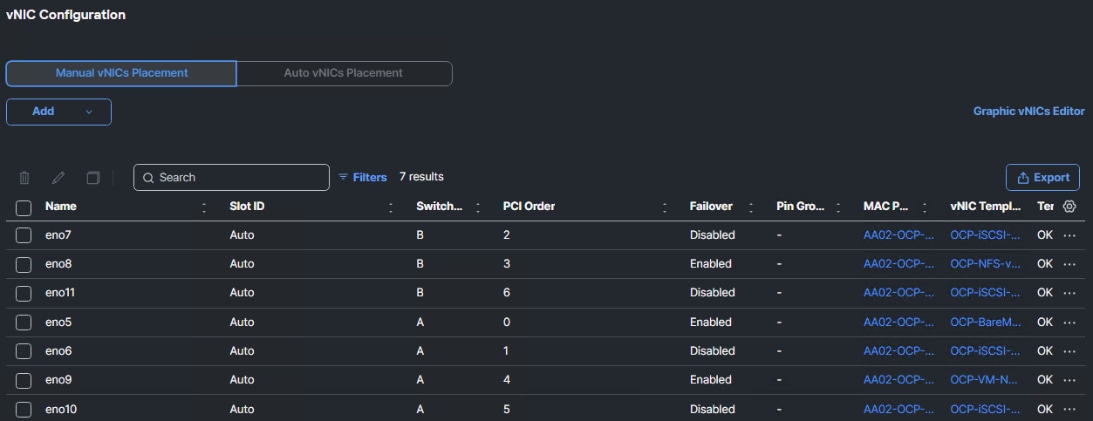Image resolution: width=1093 pixels, height=421 pixels.
Task: Switch to the Auto vNICs Placement tab
Action: point(343,73)
